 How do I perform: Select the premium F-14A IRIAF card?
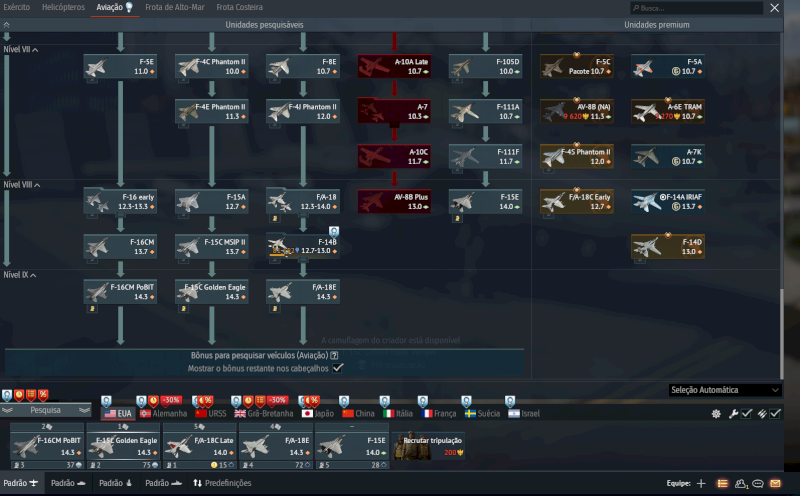(x=668, y=202)
